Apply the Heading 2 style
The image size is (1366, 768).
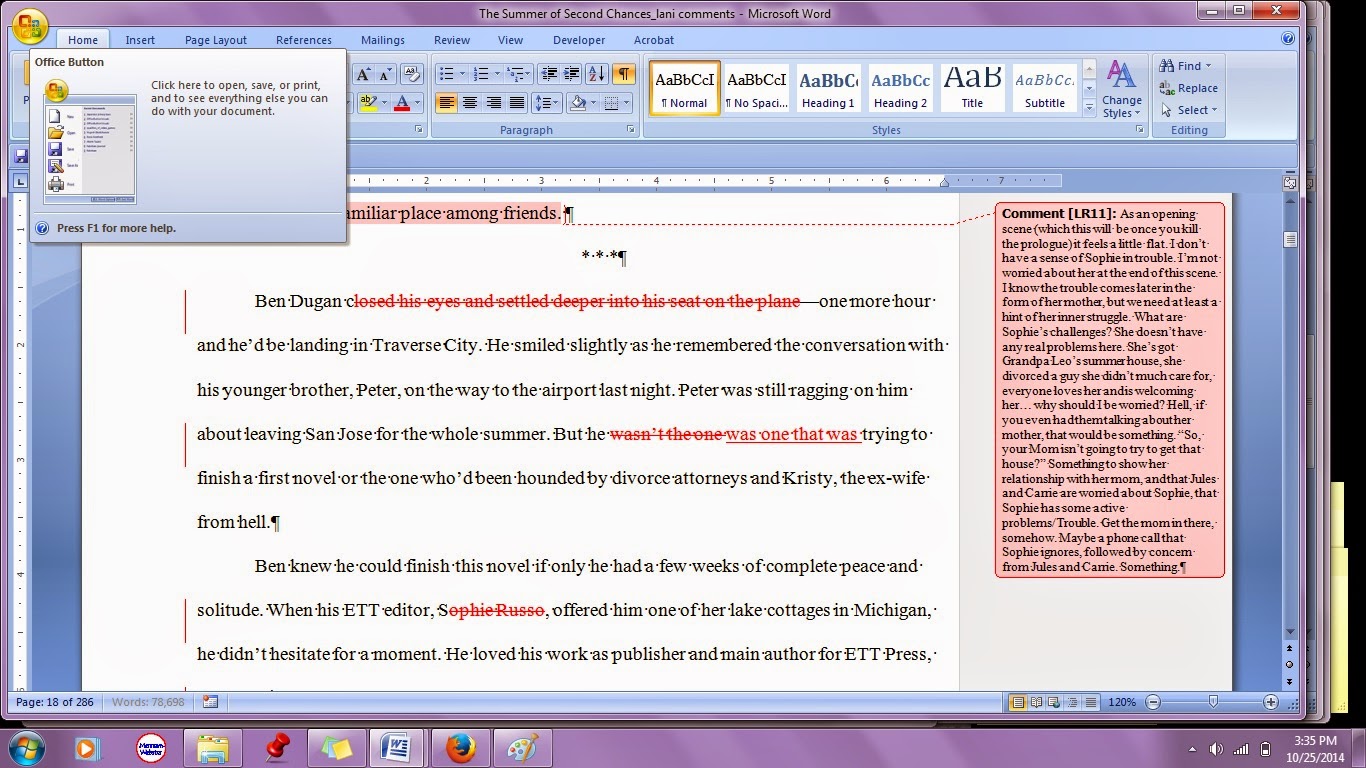[900, 88]
